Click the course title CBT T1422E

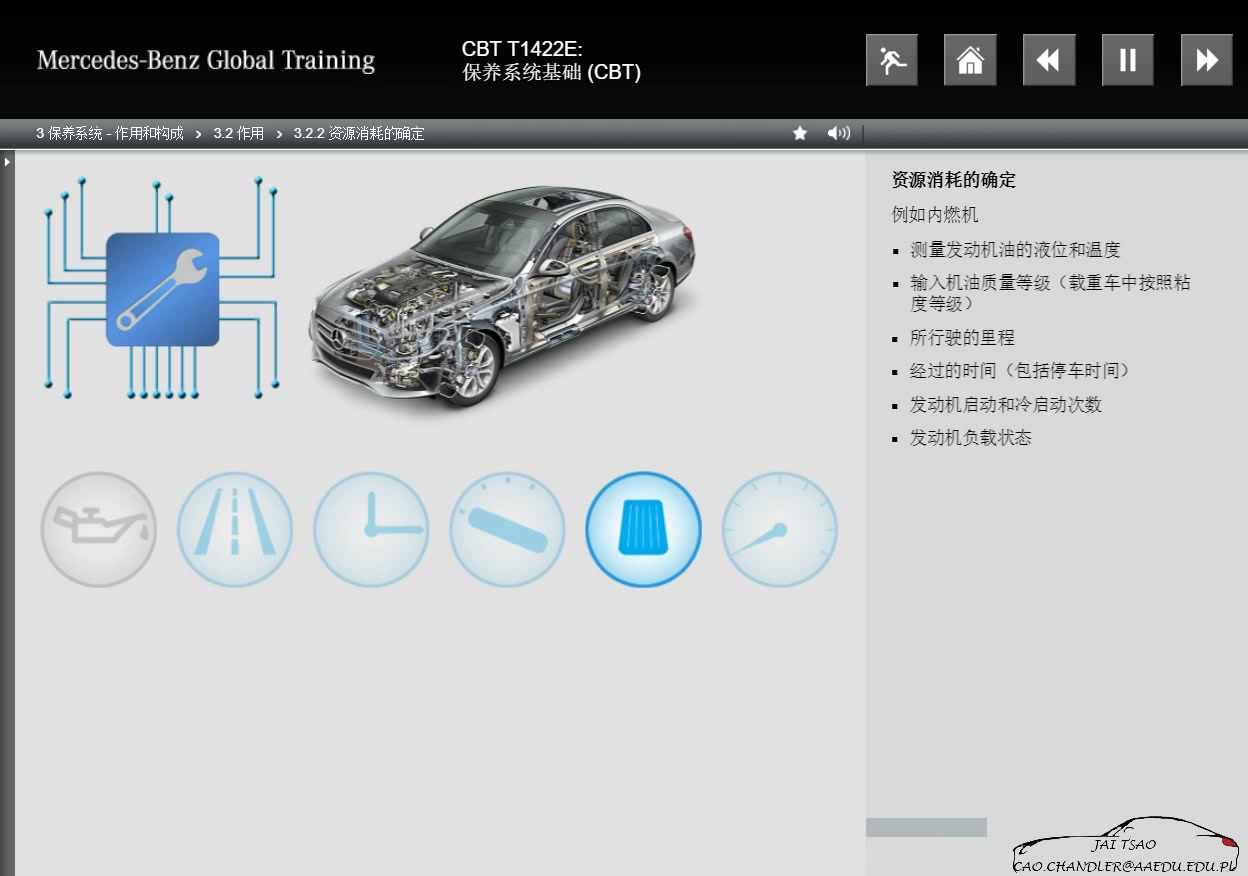(x=522, y=49)
